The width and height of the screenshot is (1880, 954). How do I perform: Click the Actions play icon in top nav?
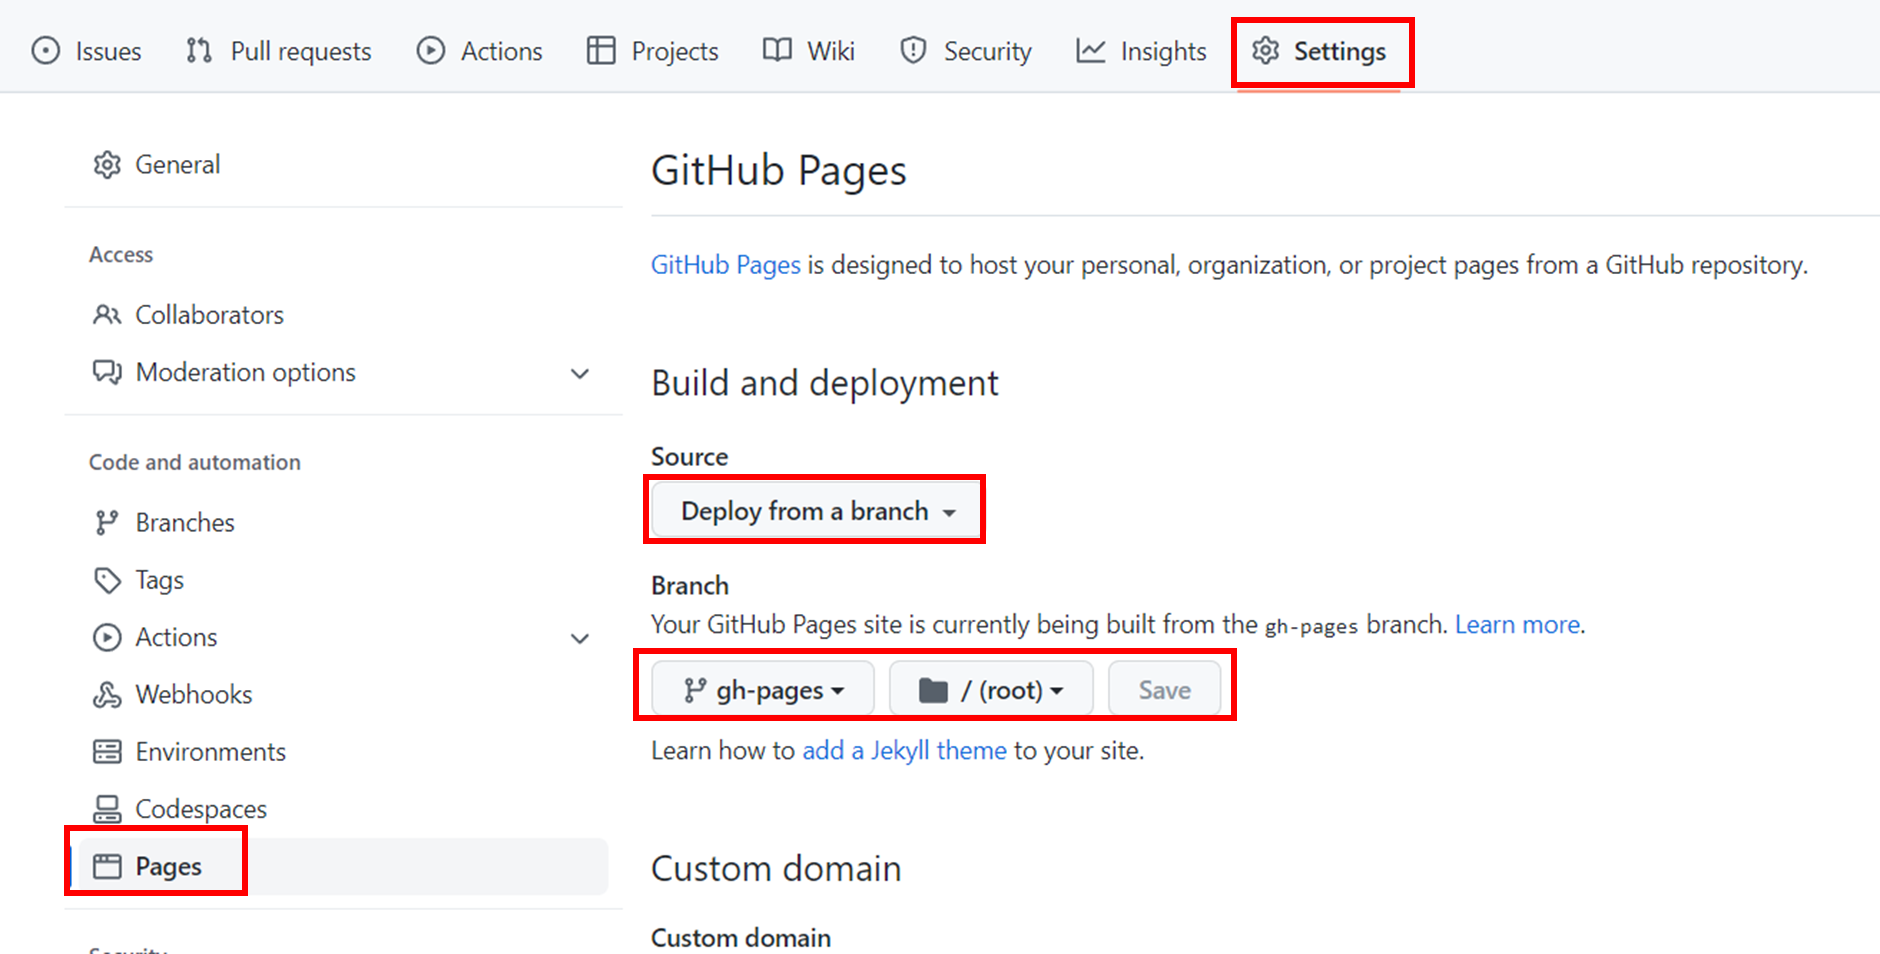point(431,50)
